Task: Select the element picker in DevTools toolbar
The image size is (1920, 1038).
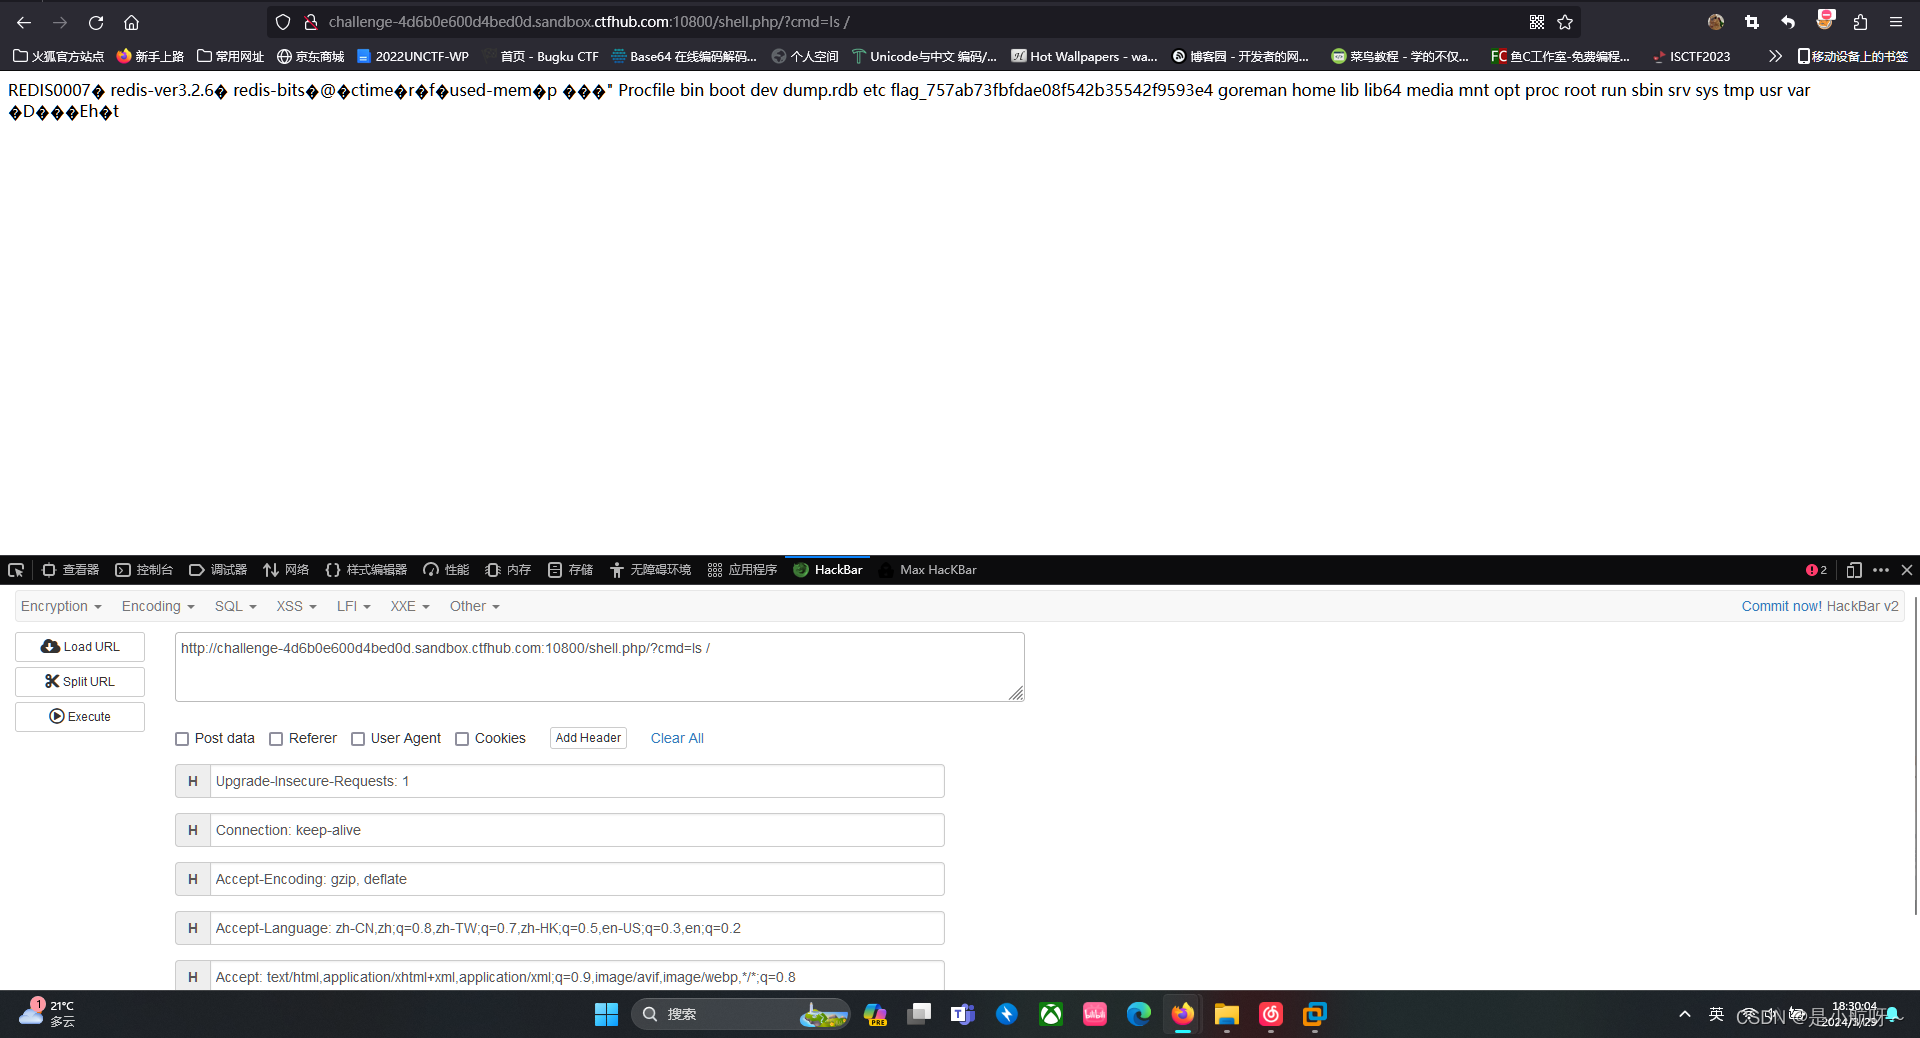Action: [x=16, y=570]
